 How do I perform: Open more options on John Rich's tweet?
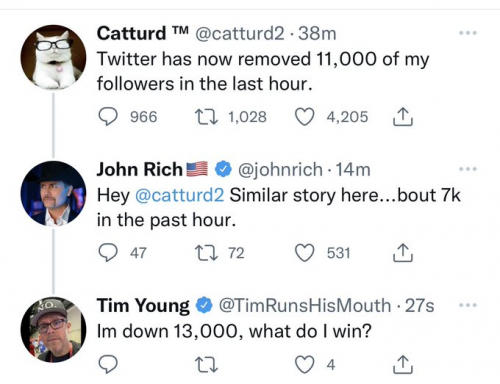point(468,169)
